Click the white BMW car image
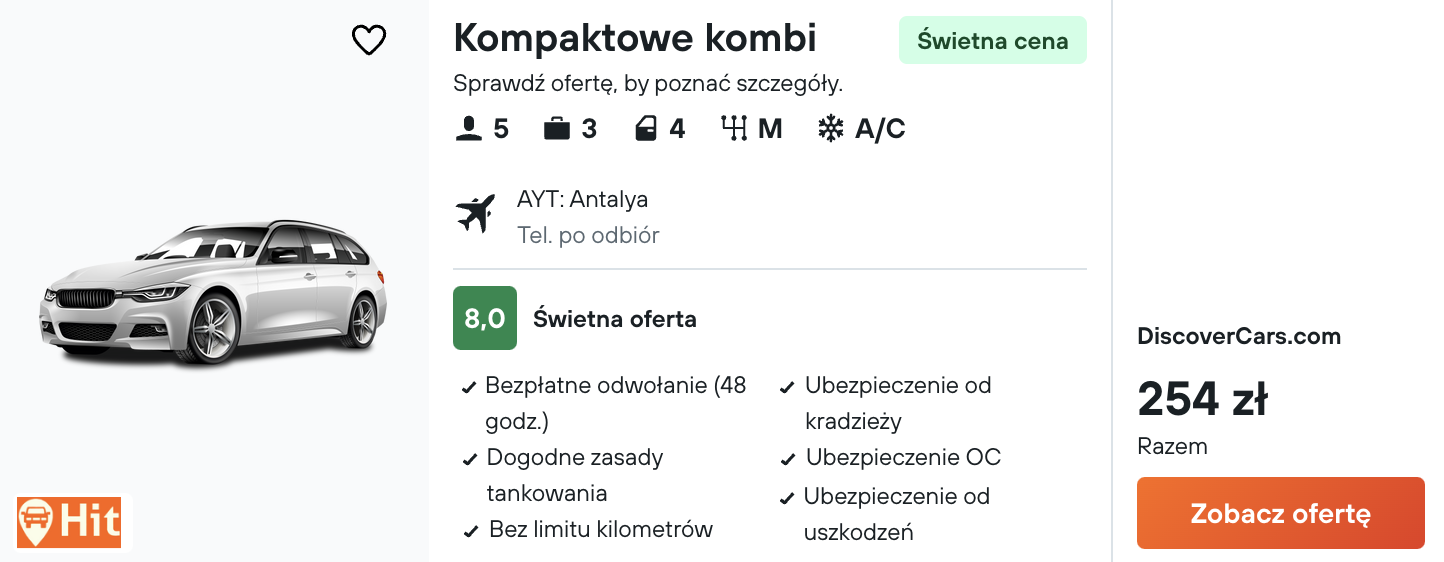 coord(213,292)
